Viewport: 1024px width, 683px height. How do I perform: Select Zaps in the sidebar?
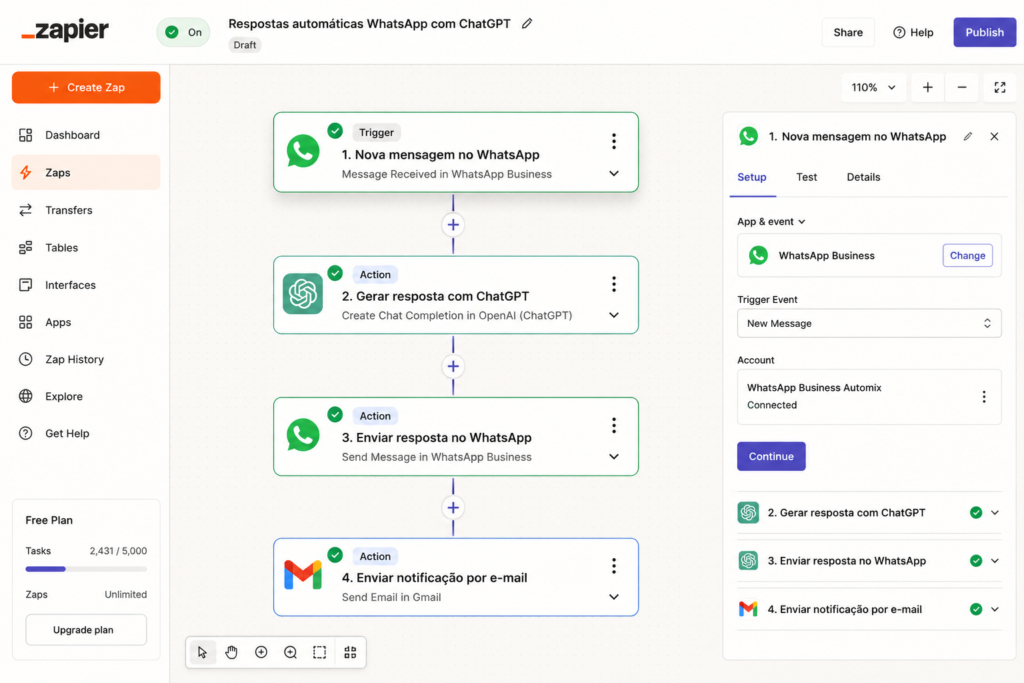point(86,172)
